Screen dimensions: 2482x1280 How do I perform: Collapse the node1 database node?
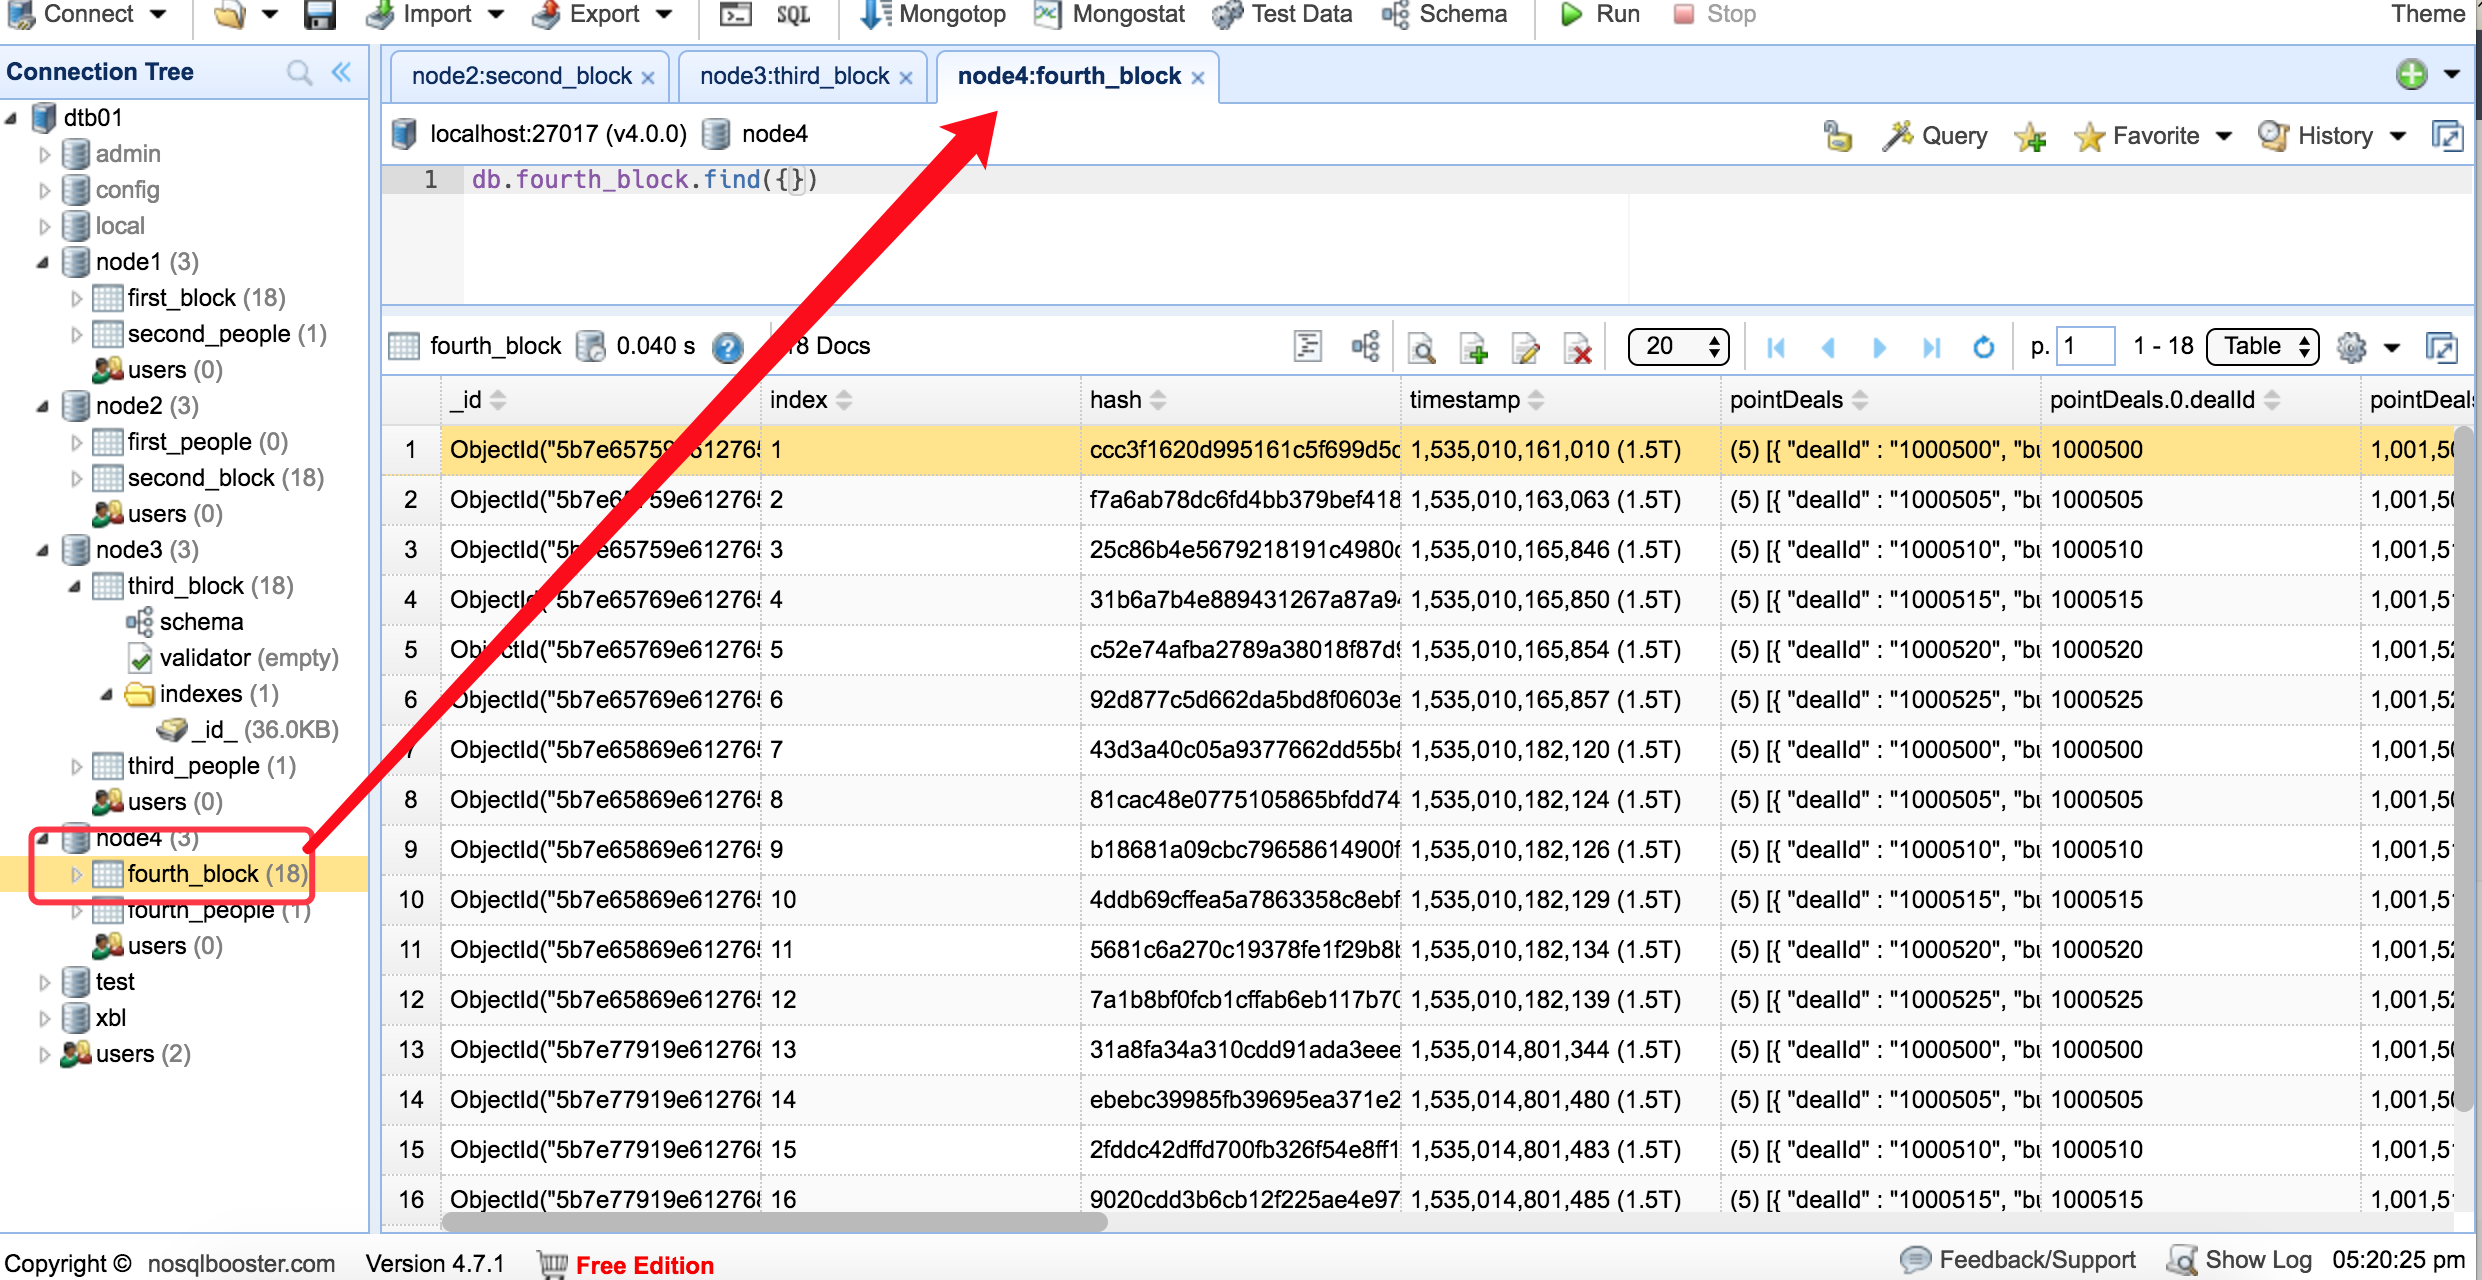[42, 262]
